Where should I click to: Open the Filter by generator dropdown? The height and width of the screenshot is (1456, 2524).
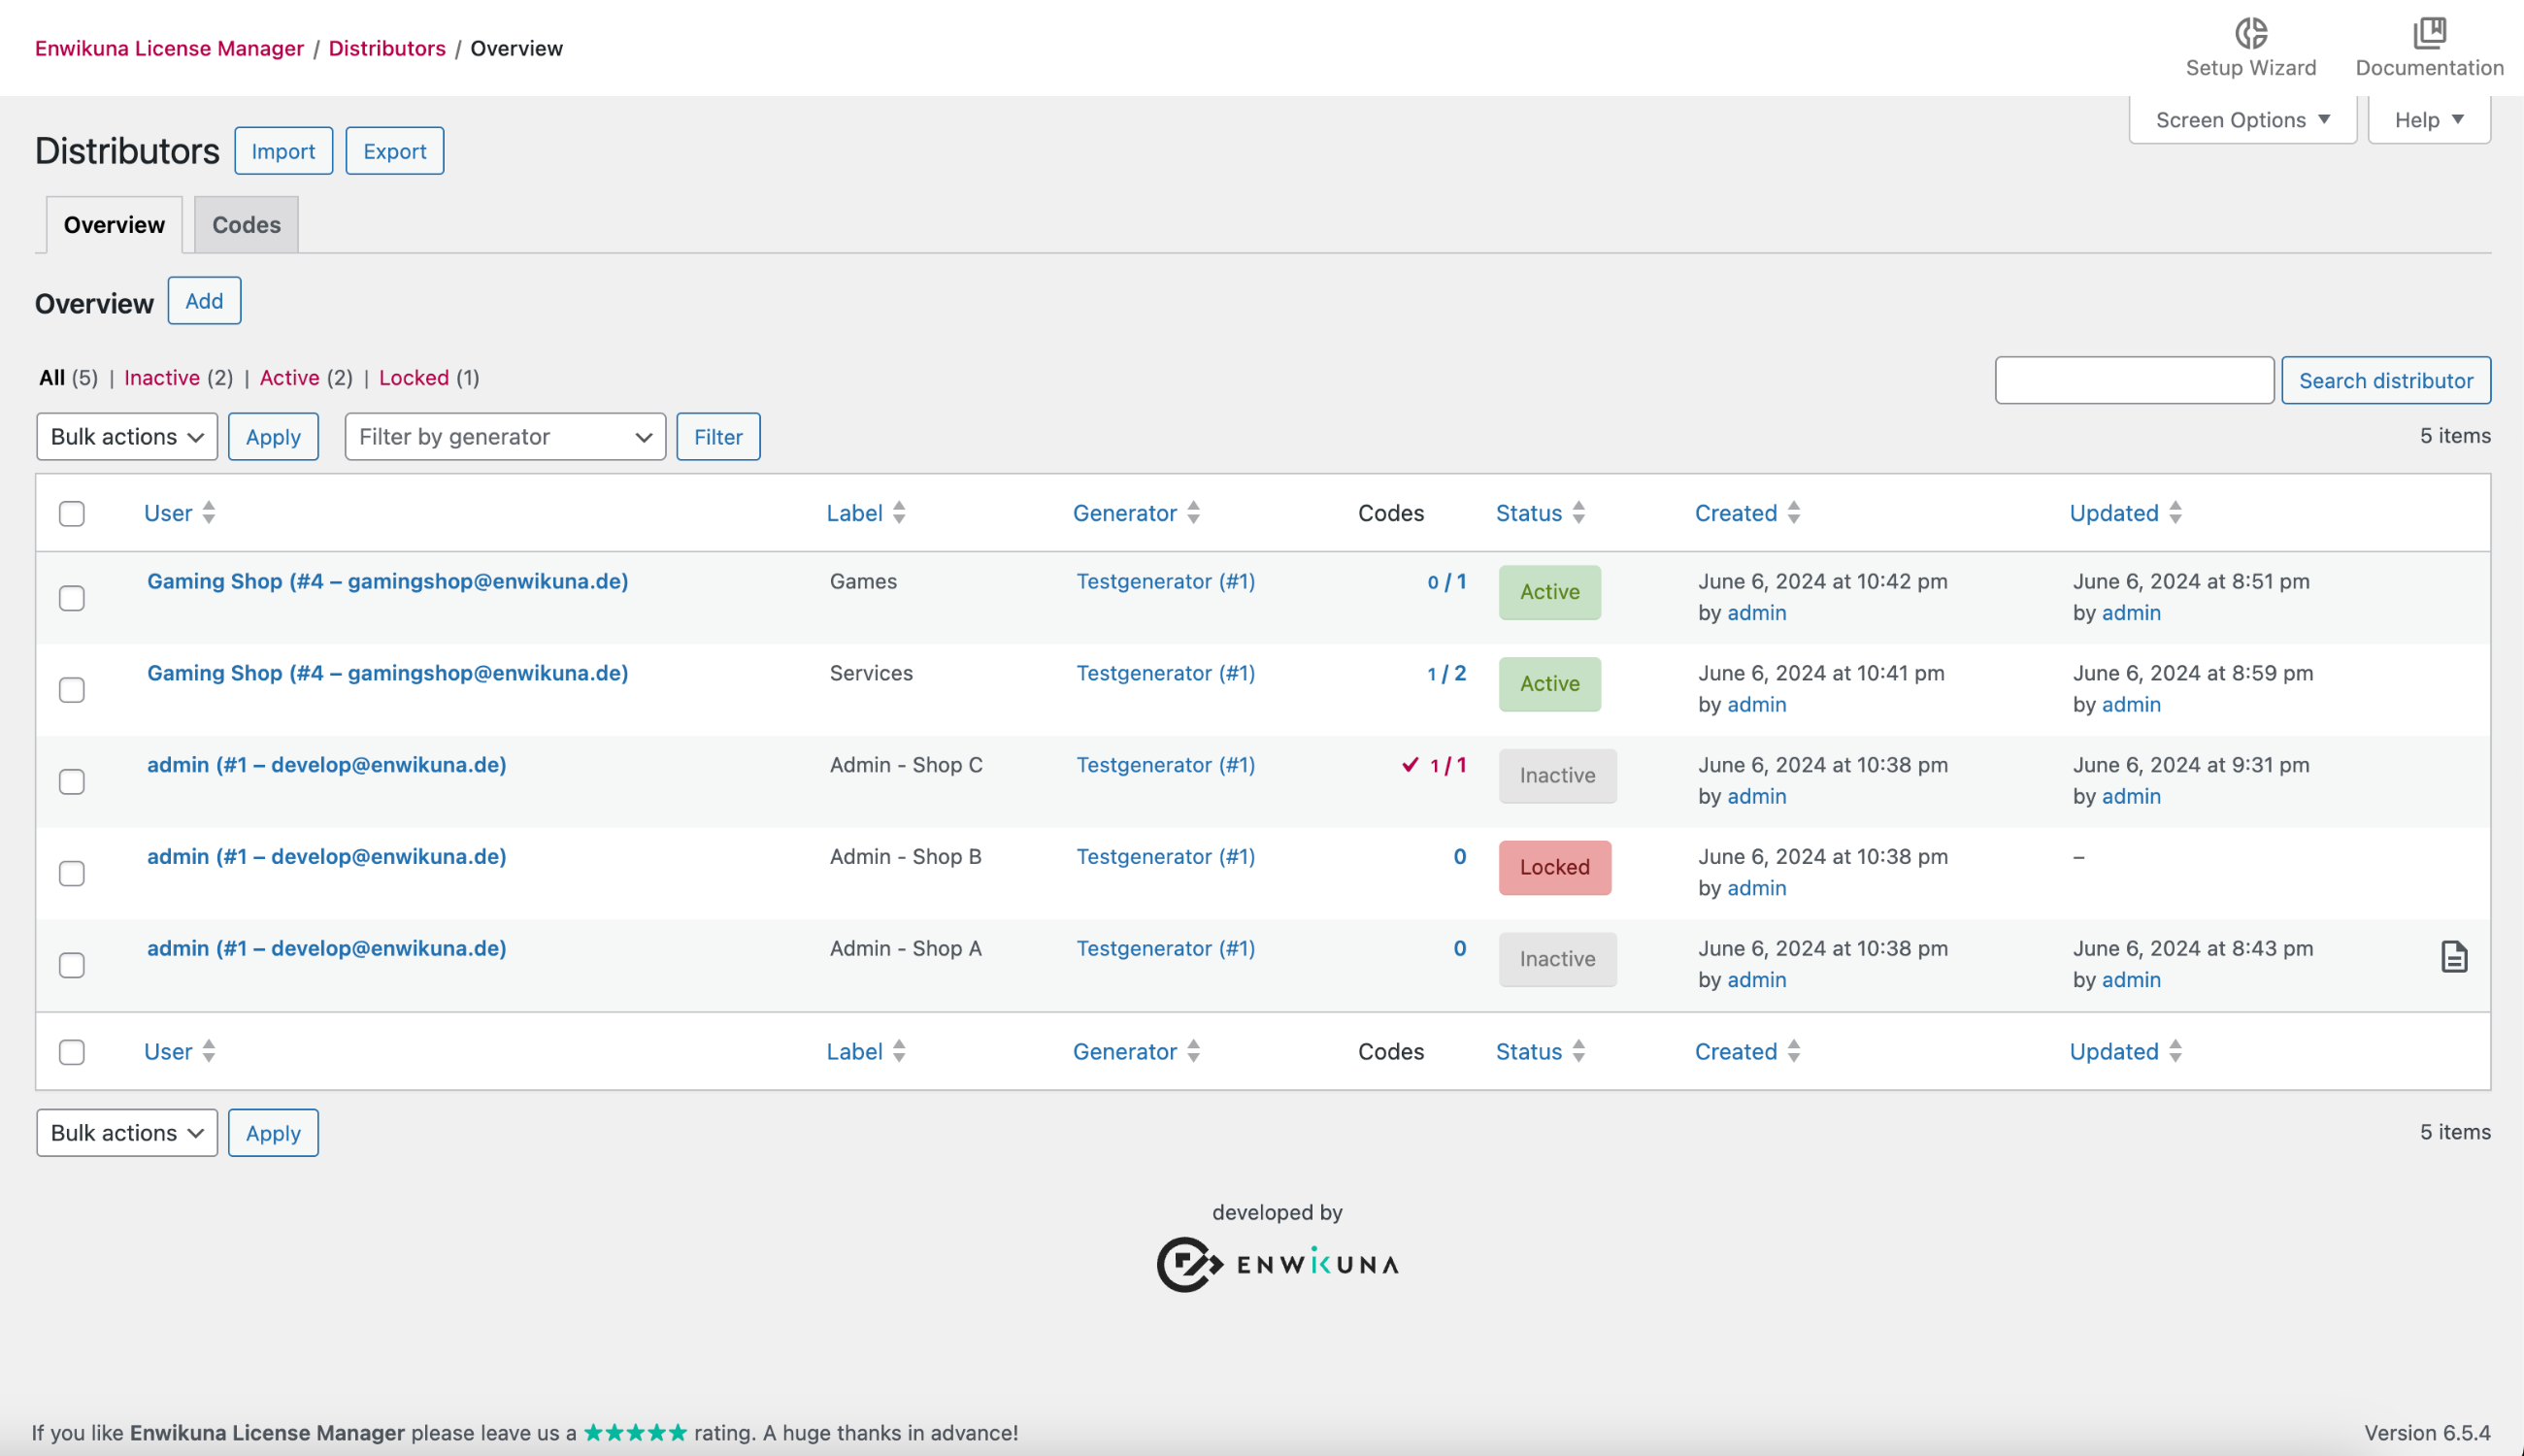(x=505, y=437)
